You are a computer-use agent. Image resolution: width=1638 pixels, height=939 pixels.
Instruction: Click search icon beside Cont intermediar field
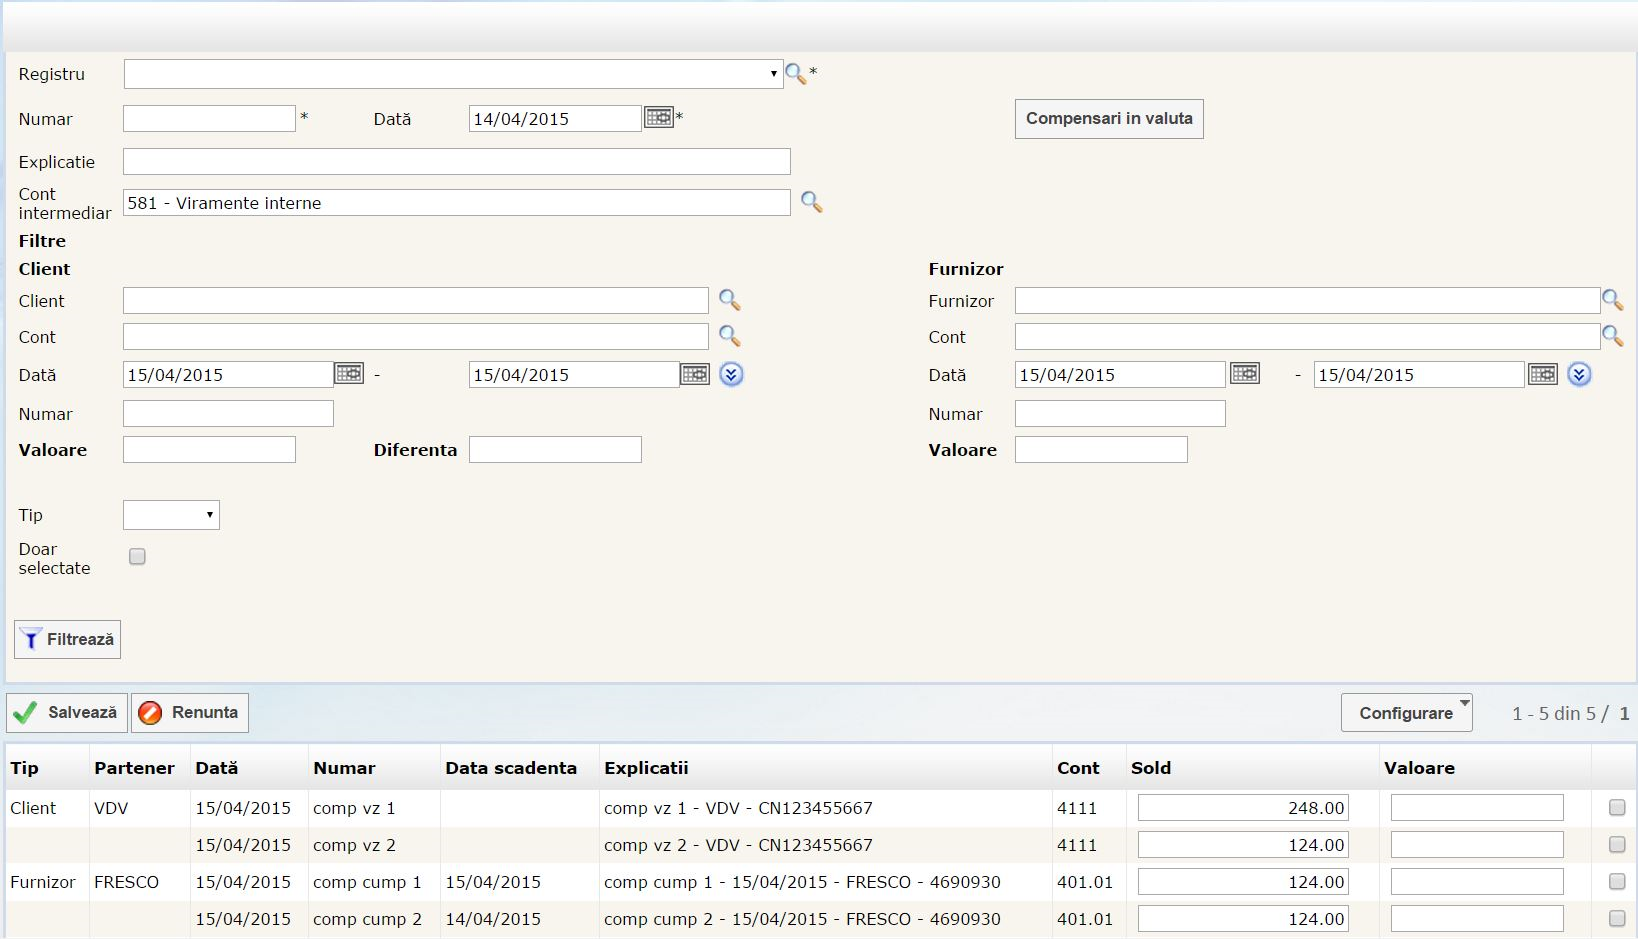click(x=811, y=203)
